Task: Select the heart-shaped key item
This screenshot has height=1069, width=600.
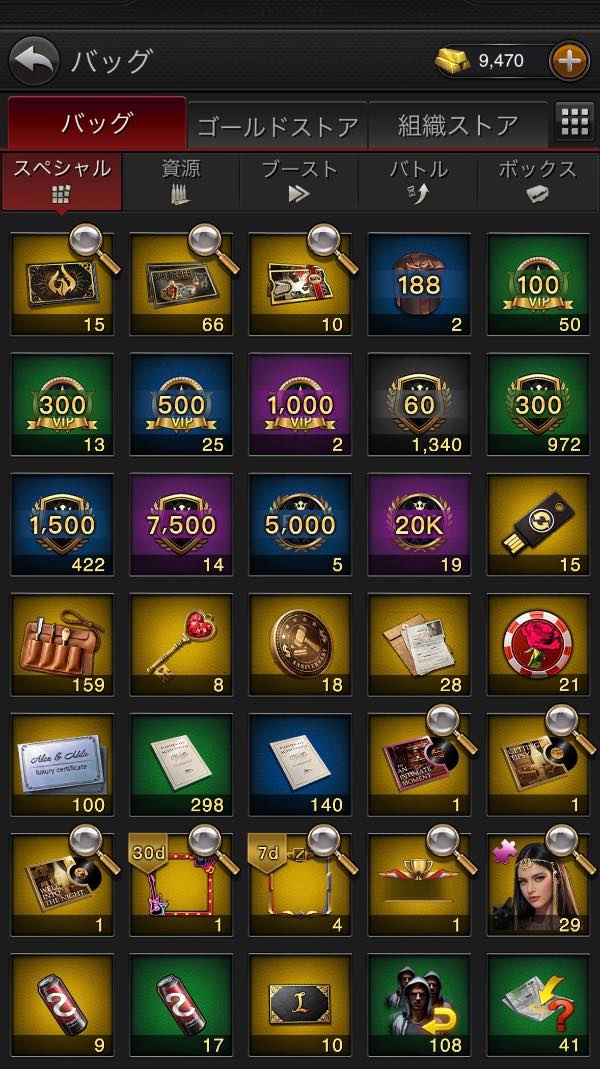Action: (181, 645)
